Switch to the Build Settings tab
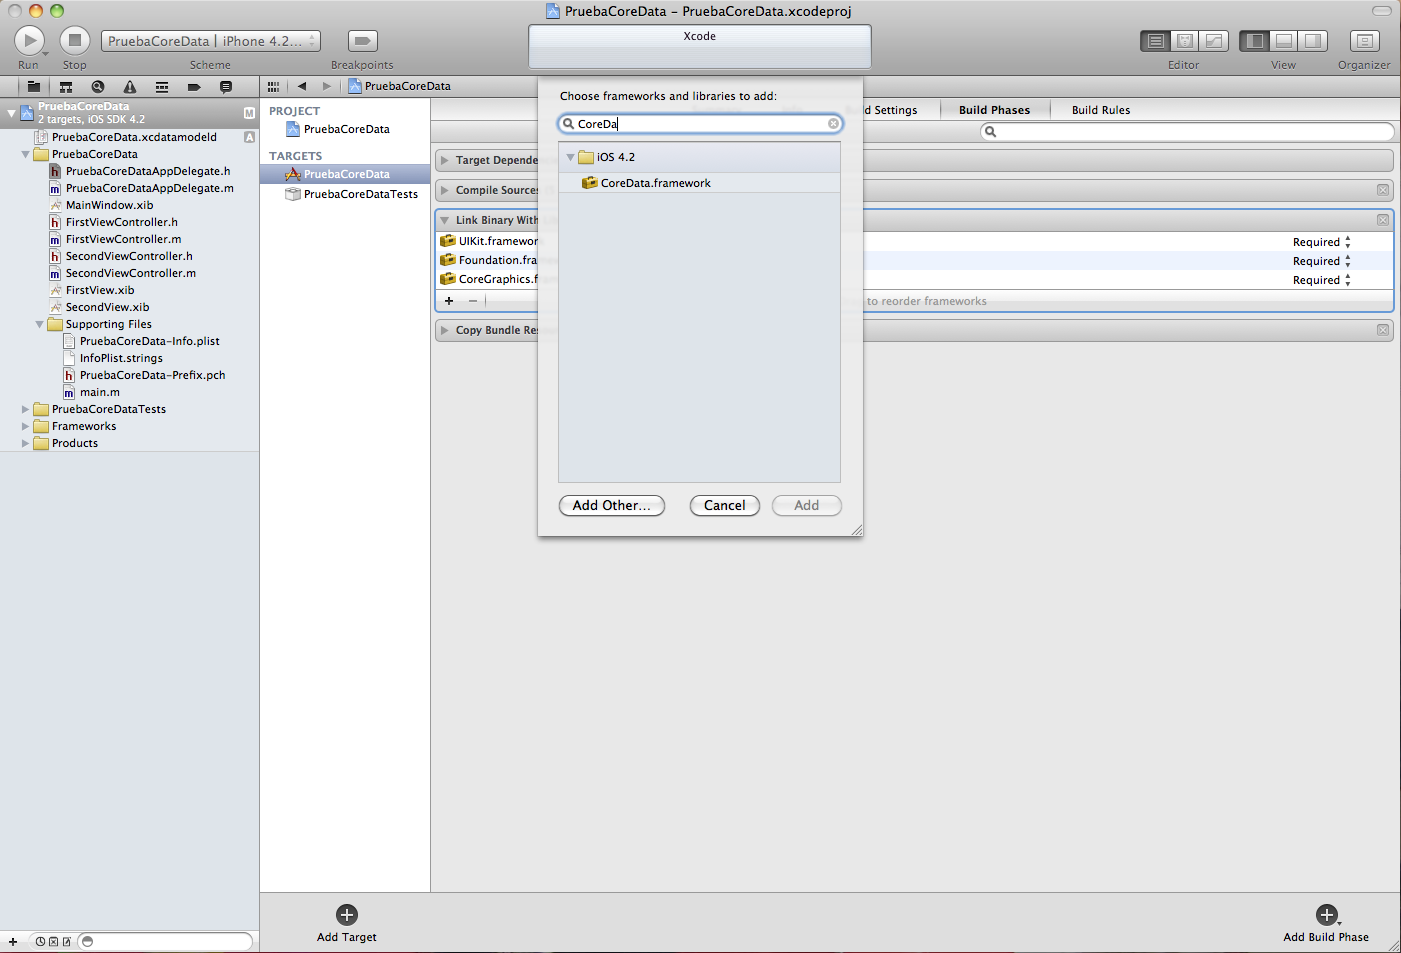The image size is (1401, 953). tap(890, 110)
